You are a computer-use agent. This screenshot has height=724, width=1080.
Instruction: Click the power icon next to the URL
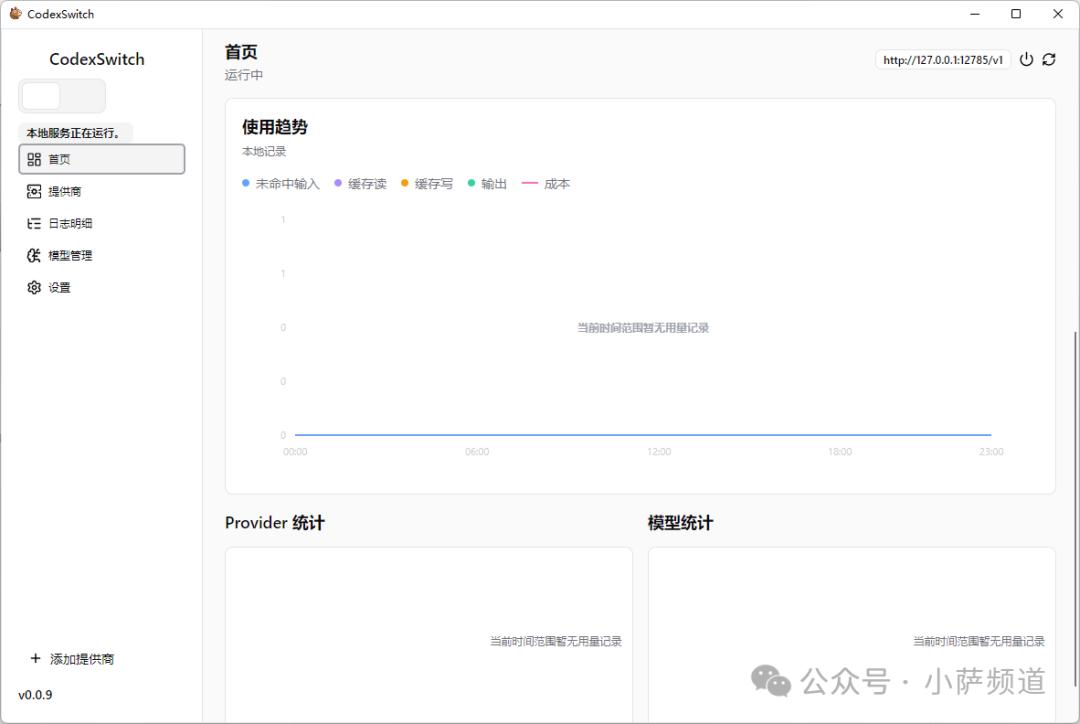point(1026,60)
